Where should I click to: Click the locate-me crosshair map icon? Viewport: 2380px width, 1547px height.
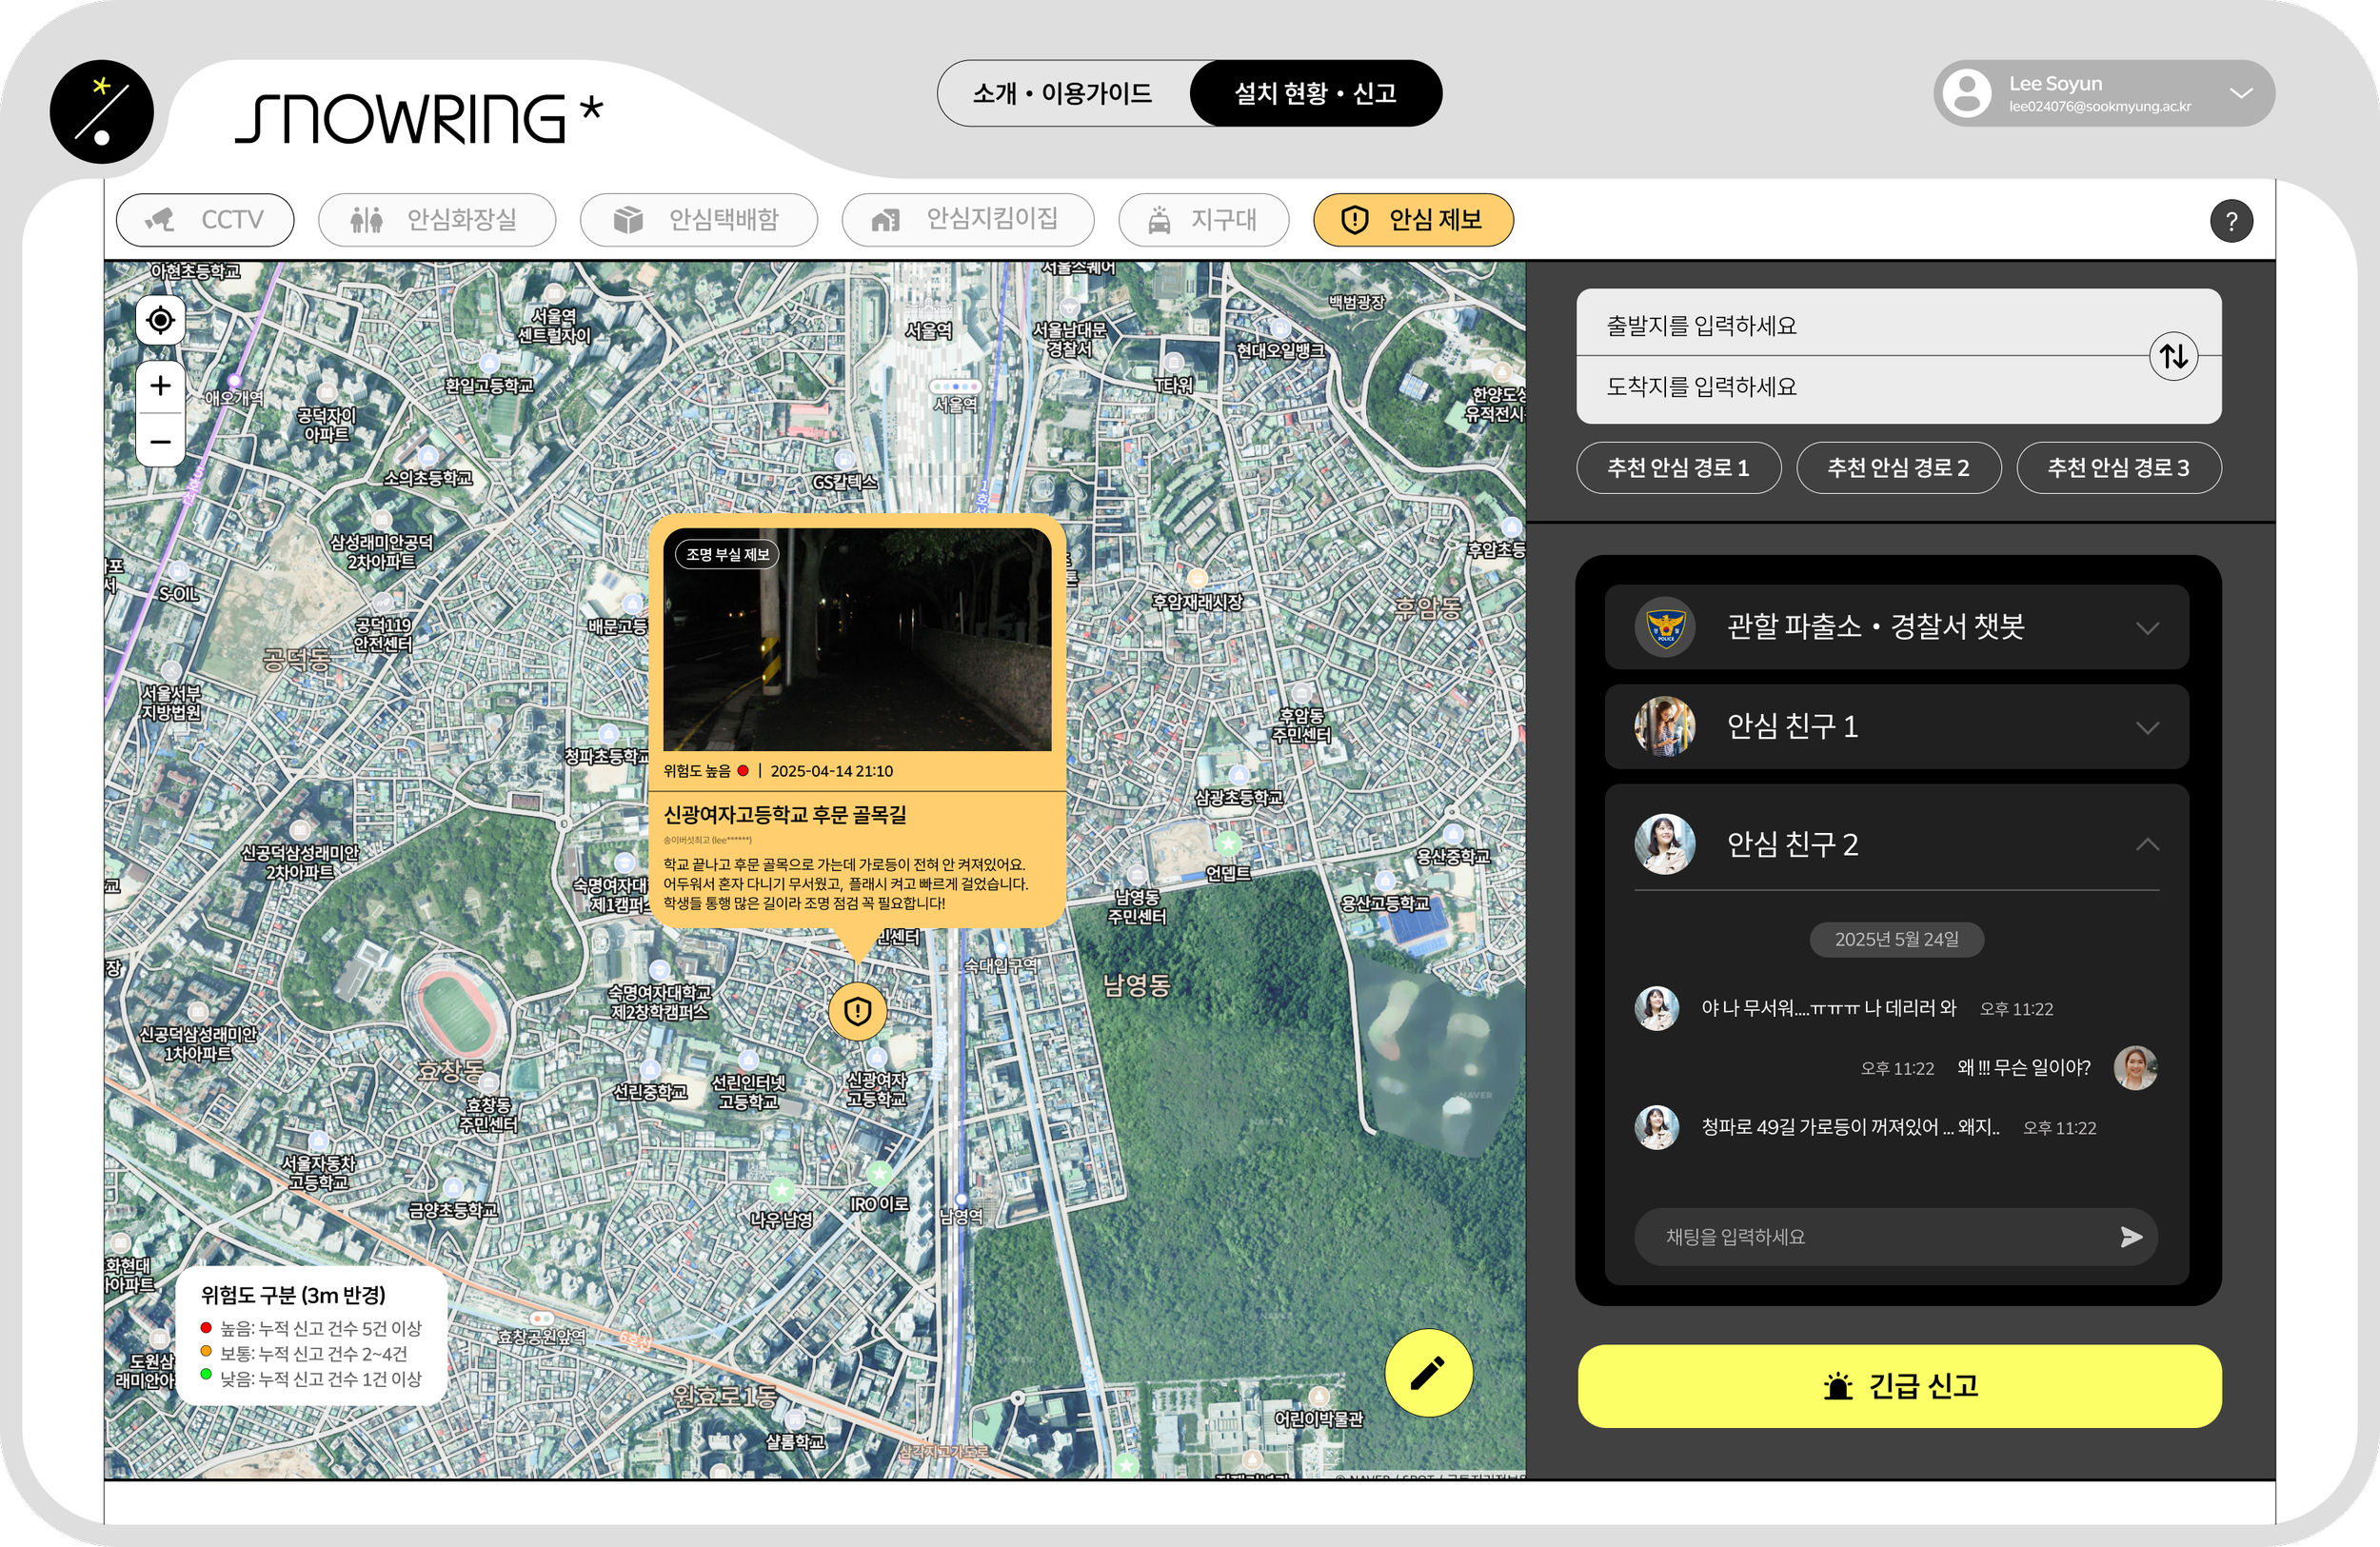click(x=160, y=320)
